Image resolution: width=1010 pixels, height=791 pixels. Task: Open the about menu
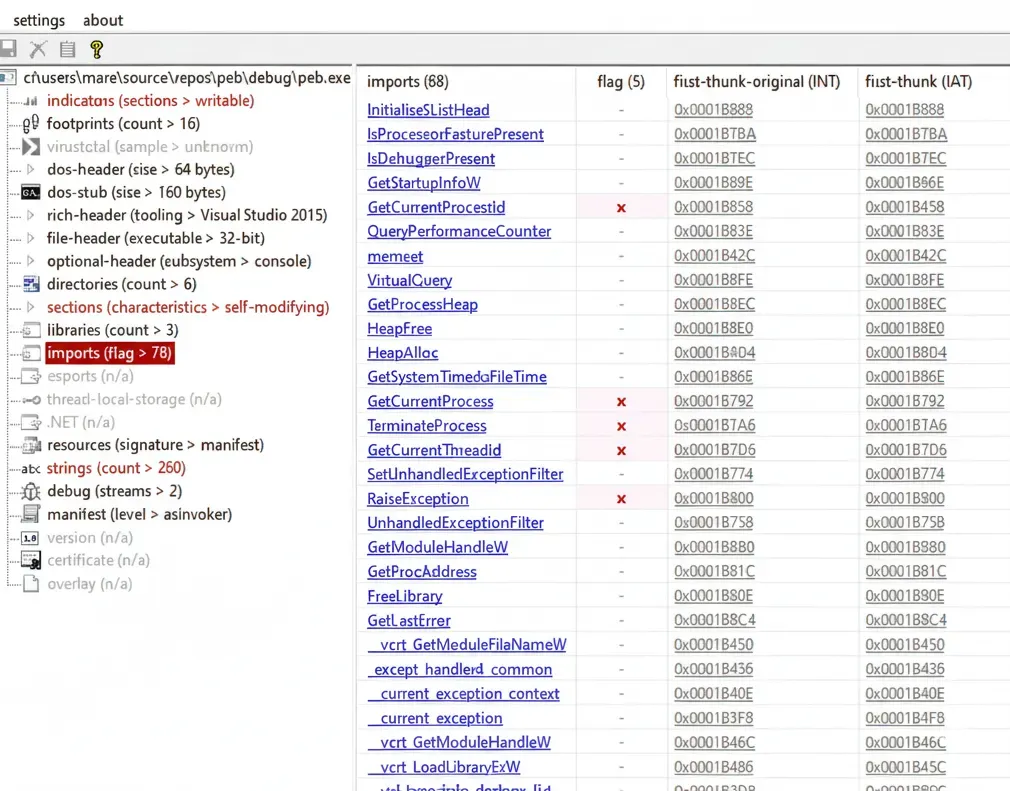click(103, 20)
